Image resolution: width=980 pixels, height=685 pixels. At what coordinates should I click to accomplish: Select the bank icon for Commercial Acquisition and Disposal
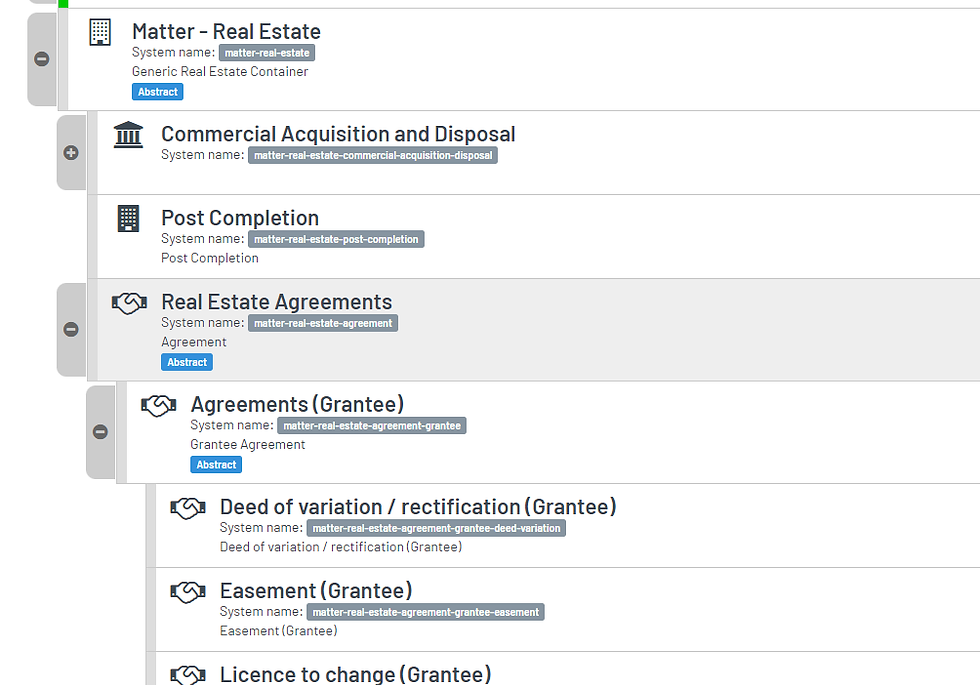tap(128, 134)
